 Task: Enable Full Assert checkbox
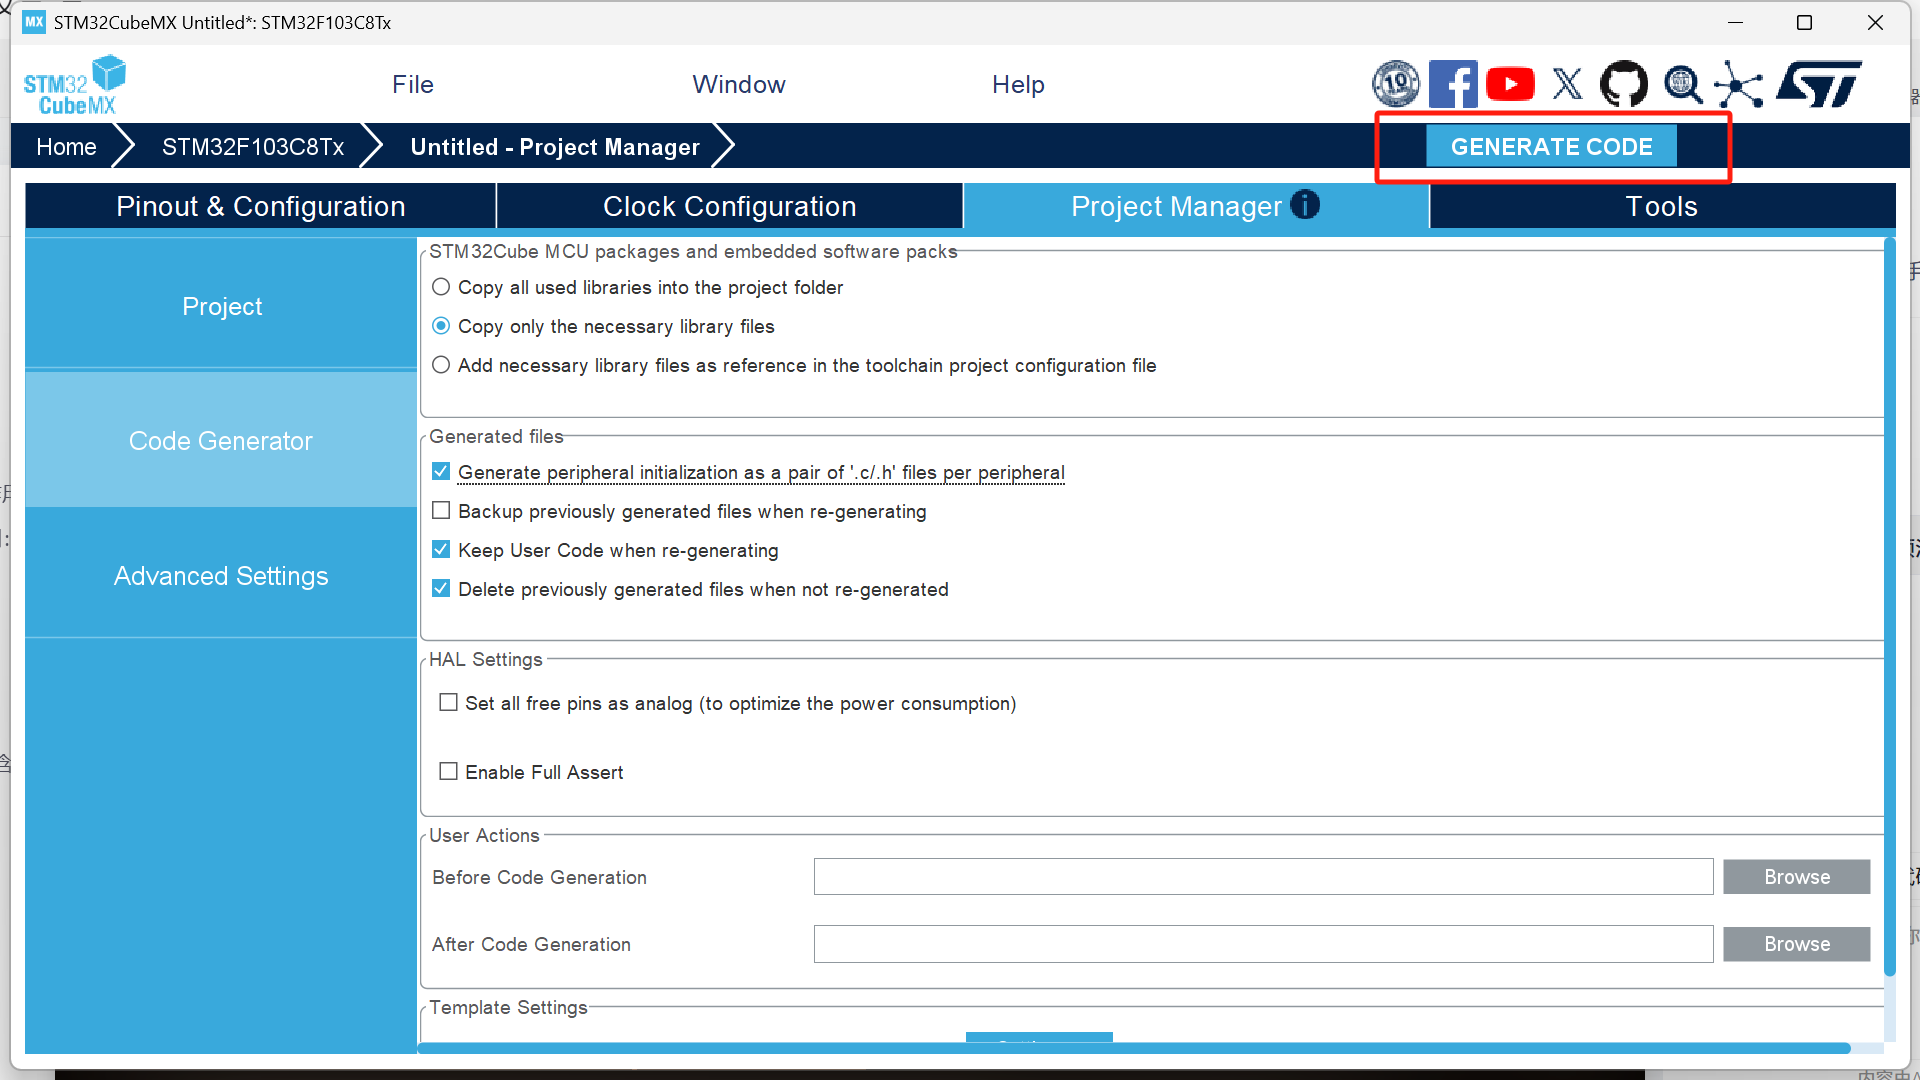(x=449, y=772)
